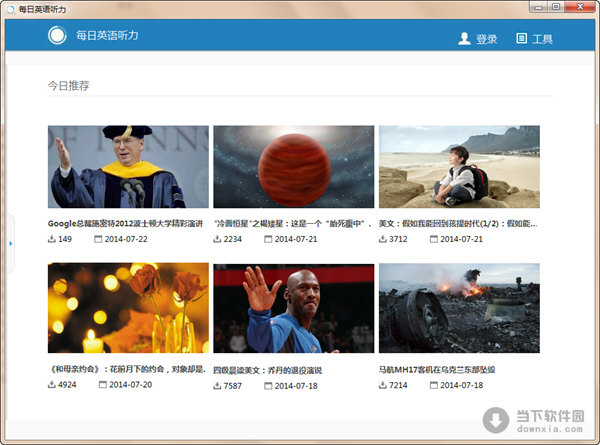Open title 《和母亲约会》 article
This screenshot has width=600, height=445.
click(x=128, y=369)
